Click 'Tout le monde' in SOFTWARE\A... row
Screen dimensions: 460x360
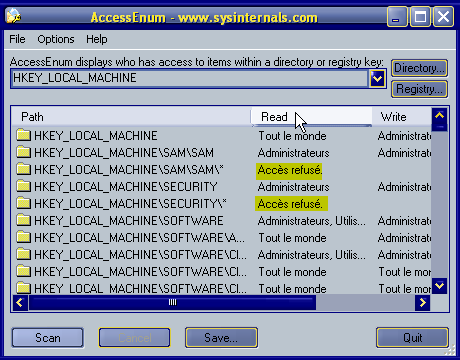292,238
